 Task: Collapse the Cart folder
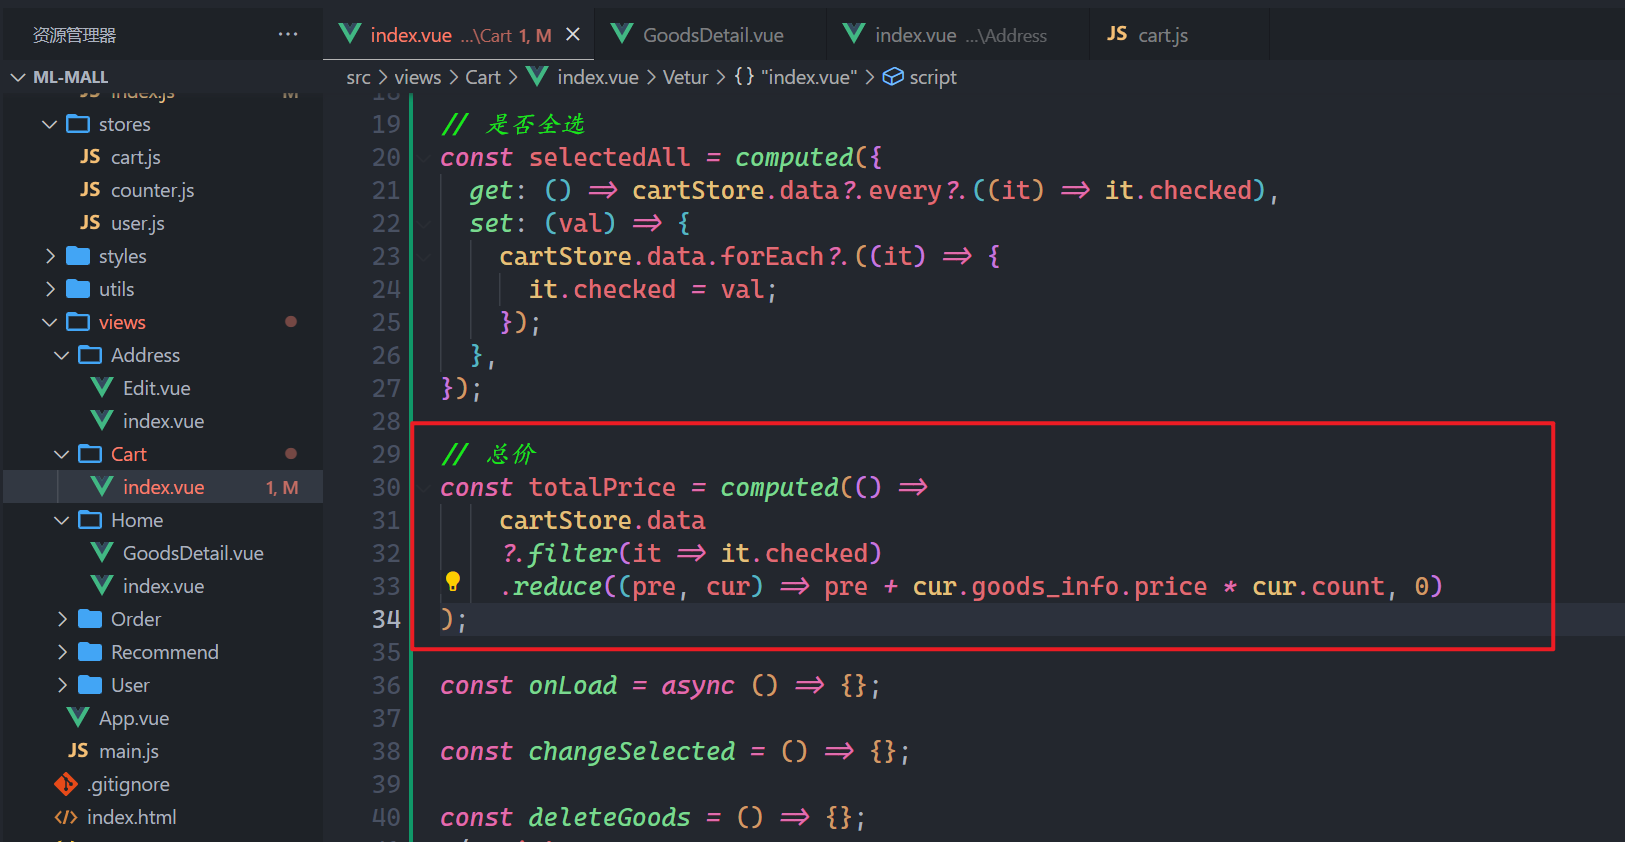(62, 454)
